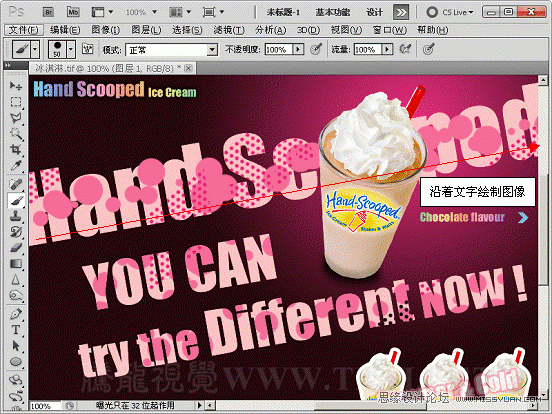Viewport: 552px width, 414px height.
Task: Open the 帮助(H) menu
Action: (x=433, y=30)
